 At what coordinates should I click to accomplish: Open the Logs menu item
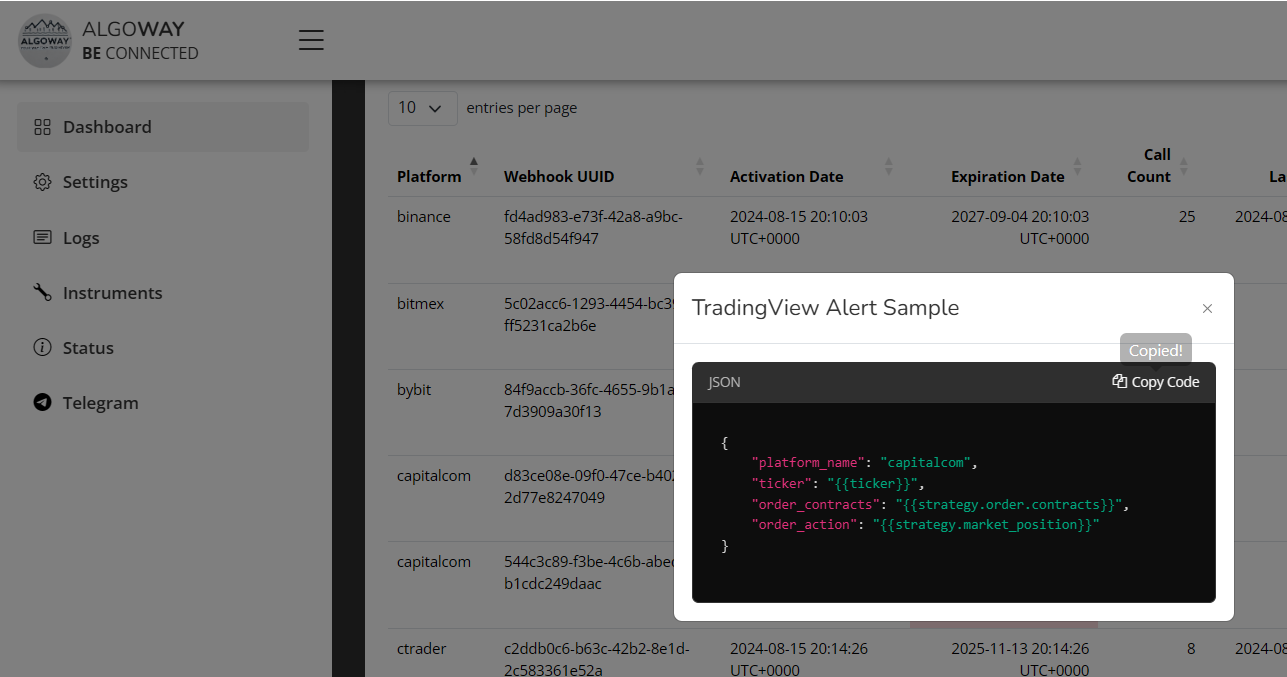(163, 238)
